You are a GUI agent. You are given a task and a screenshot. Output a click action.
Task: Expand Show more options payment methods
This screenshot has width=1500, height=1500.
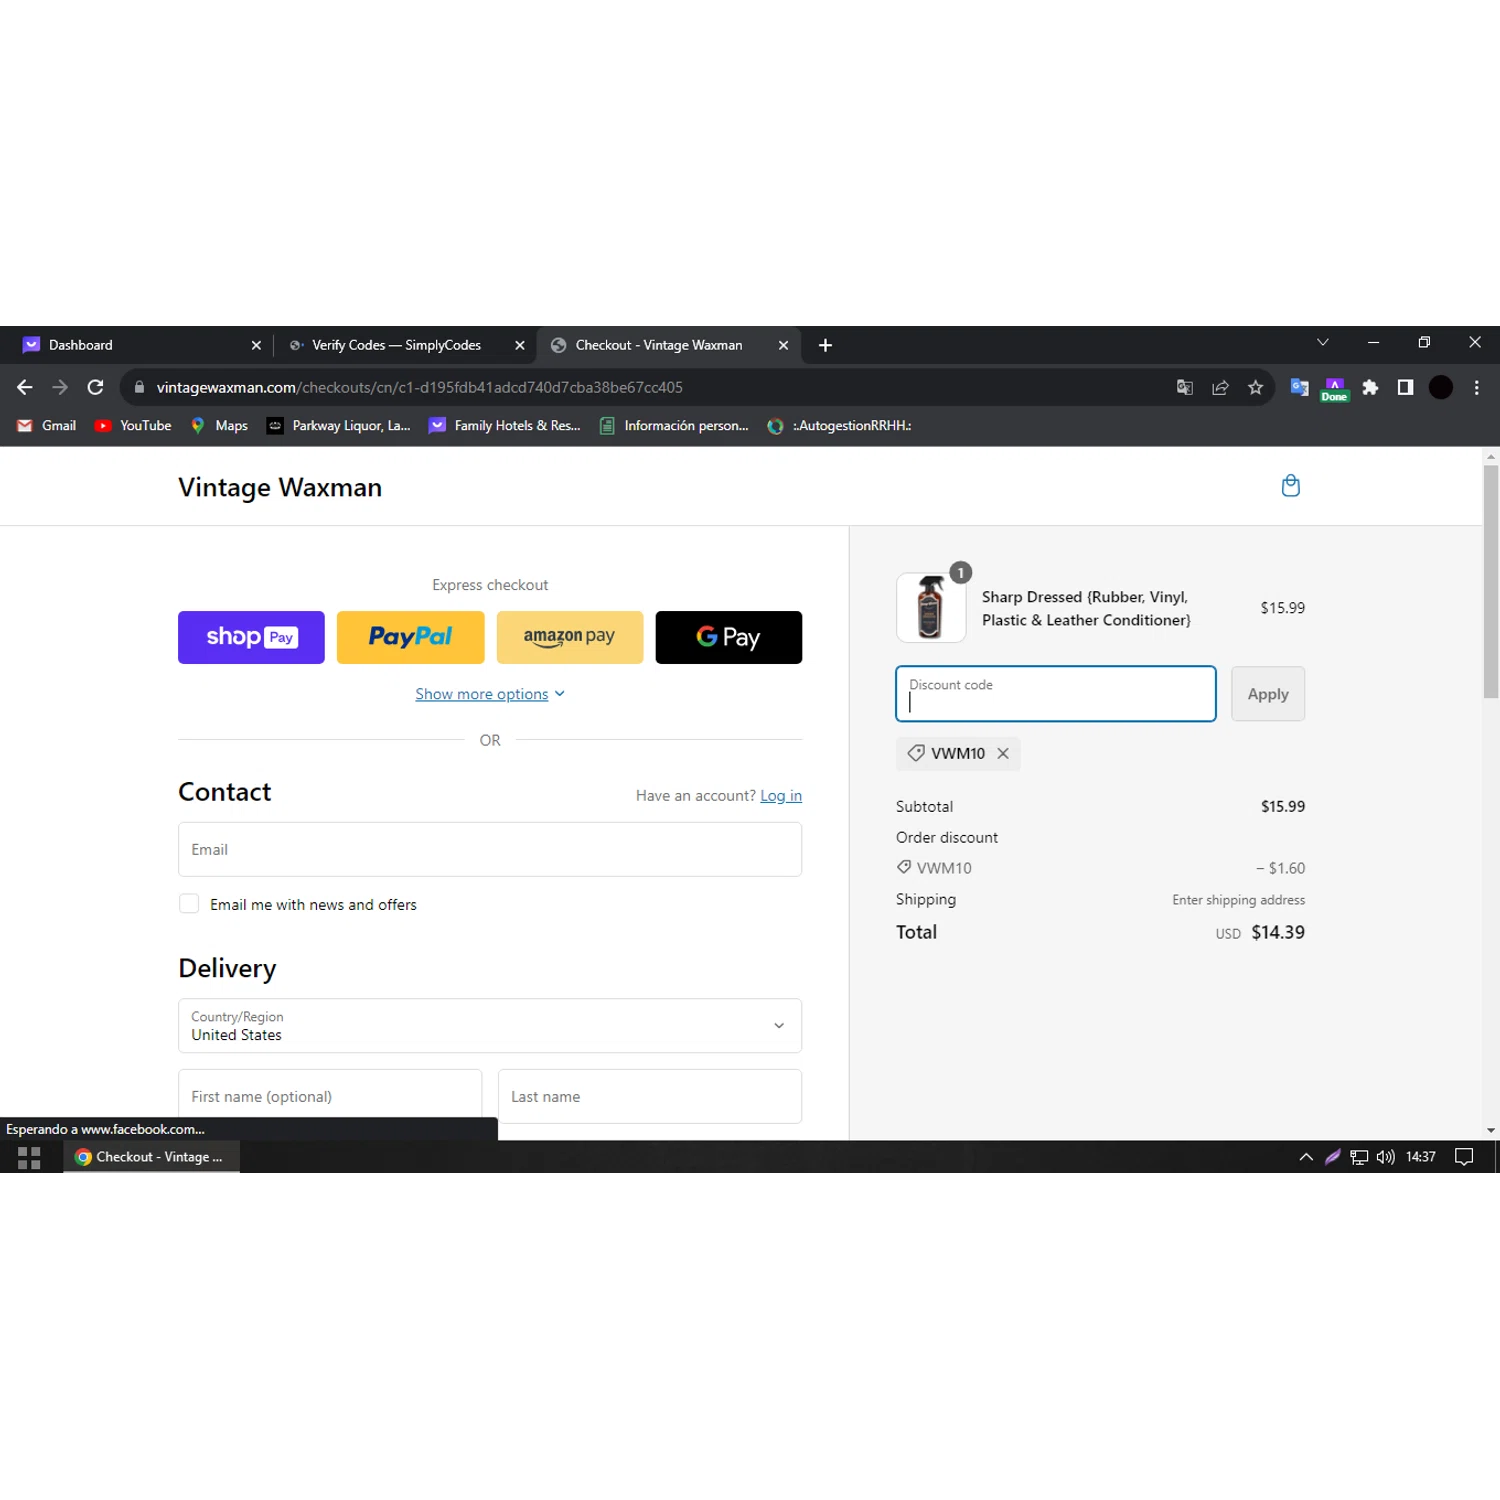point(490,694)
